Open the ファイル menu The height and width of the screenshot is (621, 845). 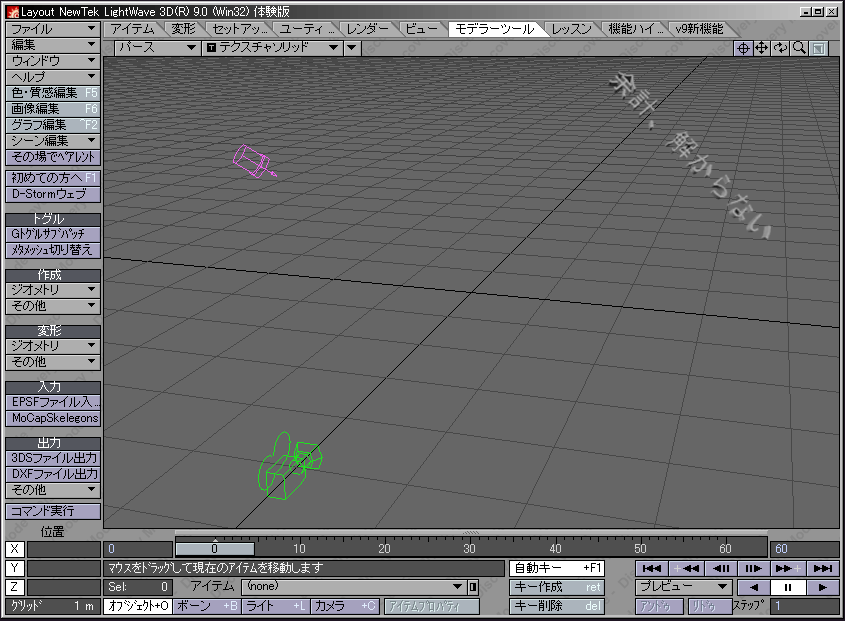tap(53, 29)
